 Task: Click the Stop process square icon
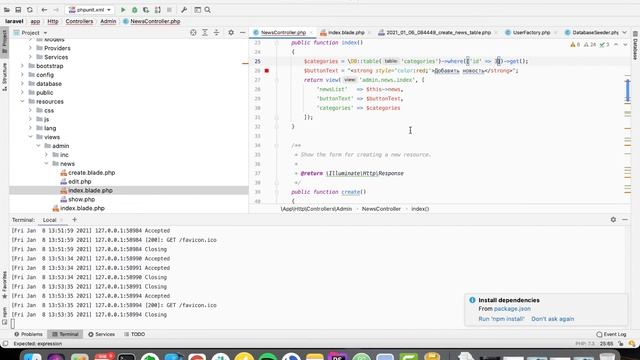[169, 10]
